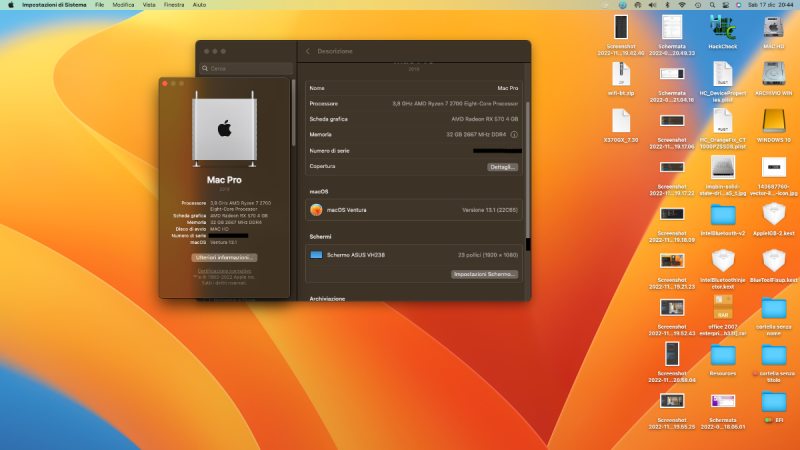This screenshot has width=800, height=450.
Task: Select the HC_OrangeFix plist file
Action: pyautogui.click(x=722, y=121)
